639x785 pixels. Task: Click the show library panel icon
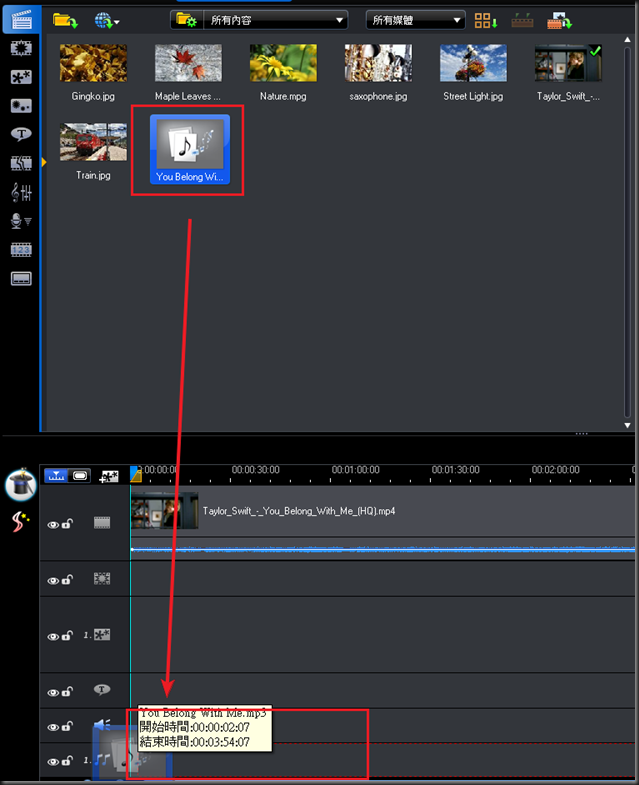522,21
